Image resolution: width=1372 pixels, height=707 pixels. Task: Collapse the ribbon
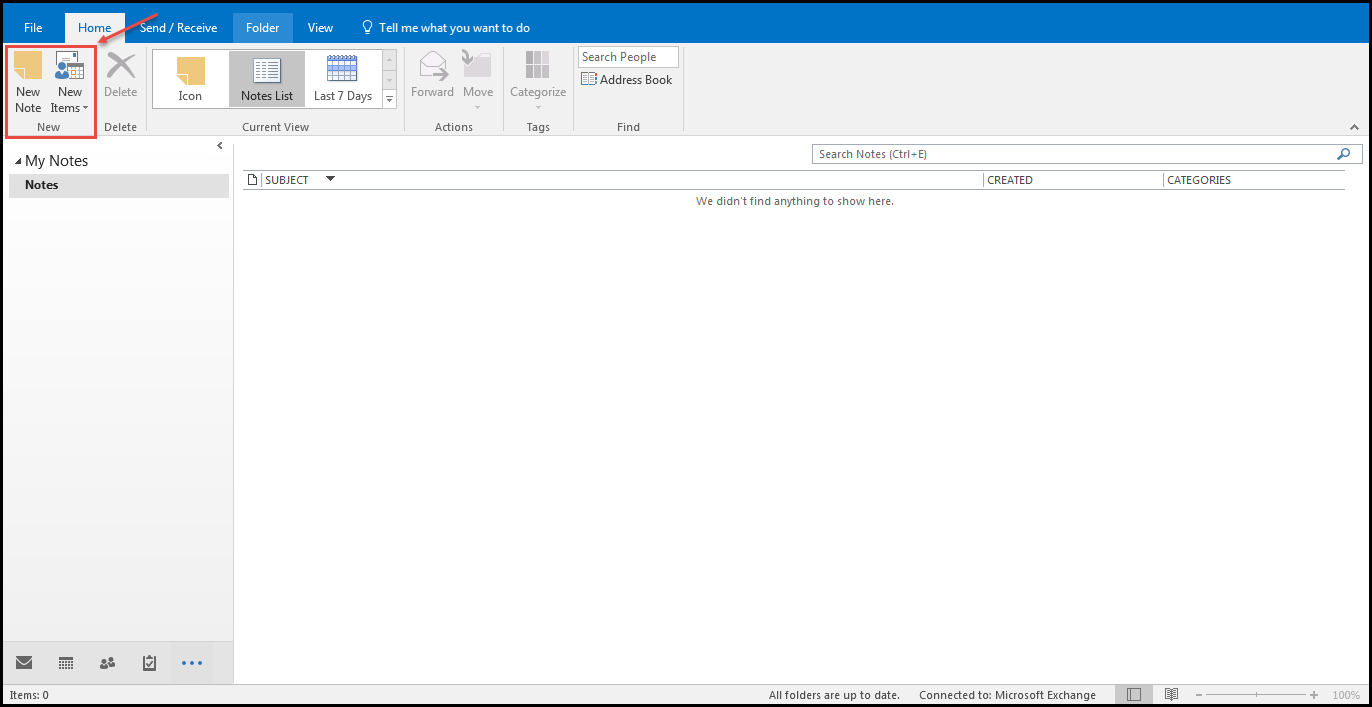pos(1355,127)
